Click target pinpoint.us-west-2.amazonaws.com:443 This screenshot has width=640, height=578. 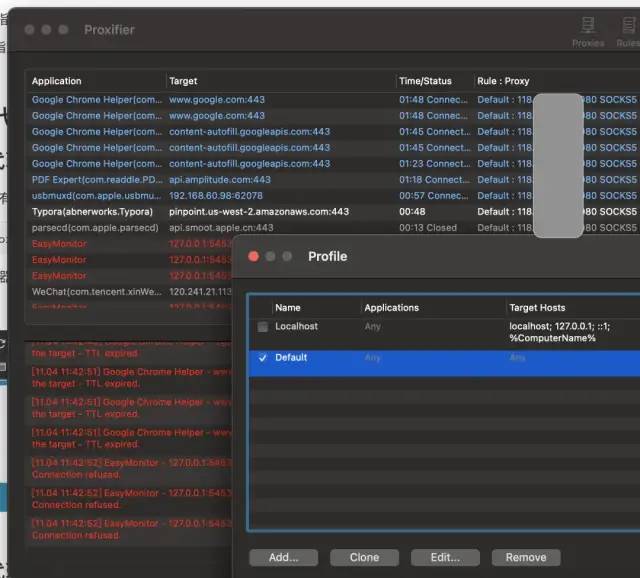259,211
